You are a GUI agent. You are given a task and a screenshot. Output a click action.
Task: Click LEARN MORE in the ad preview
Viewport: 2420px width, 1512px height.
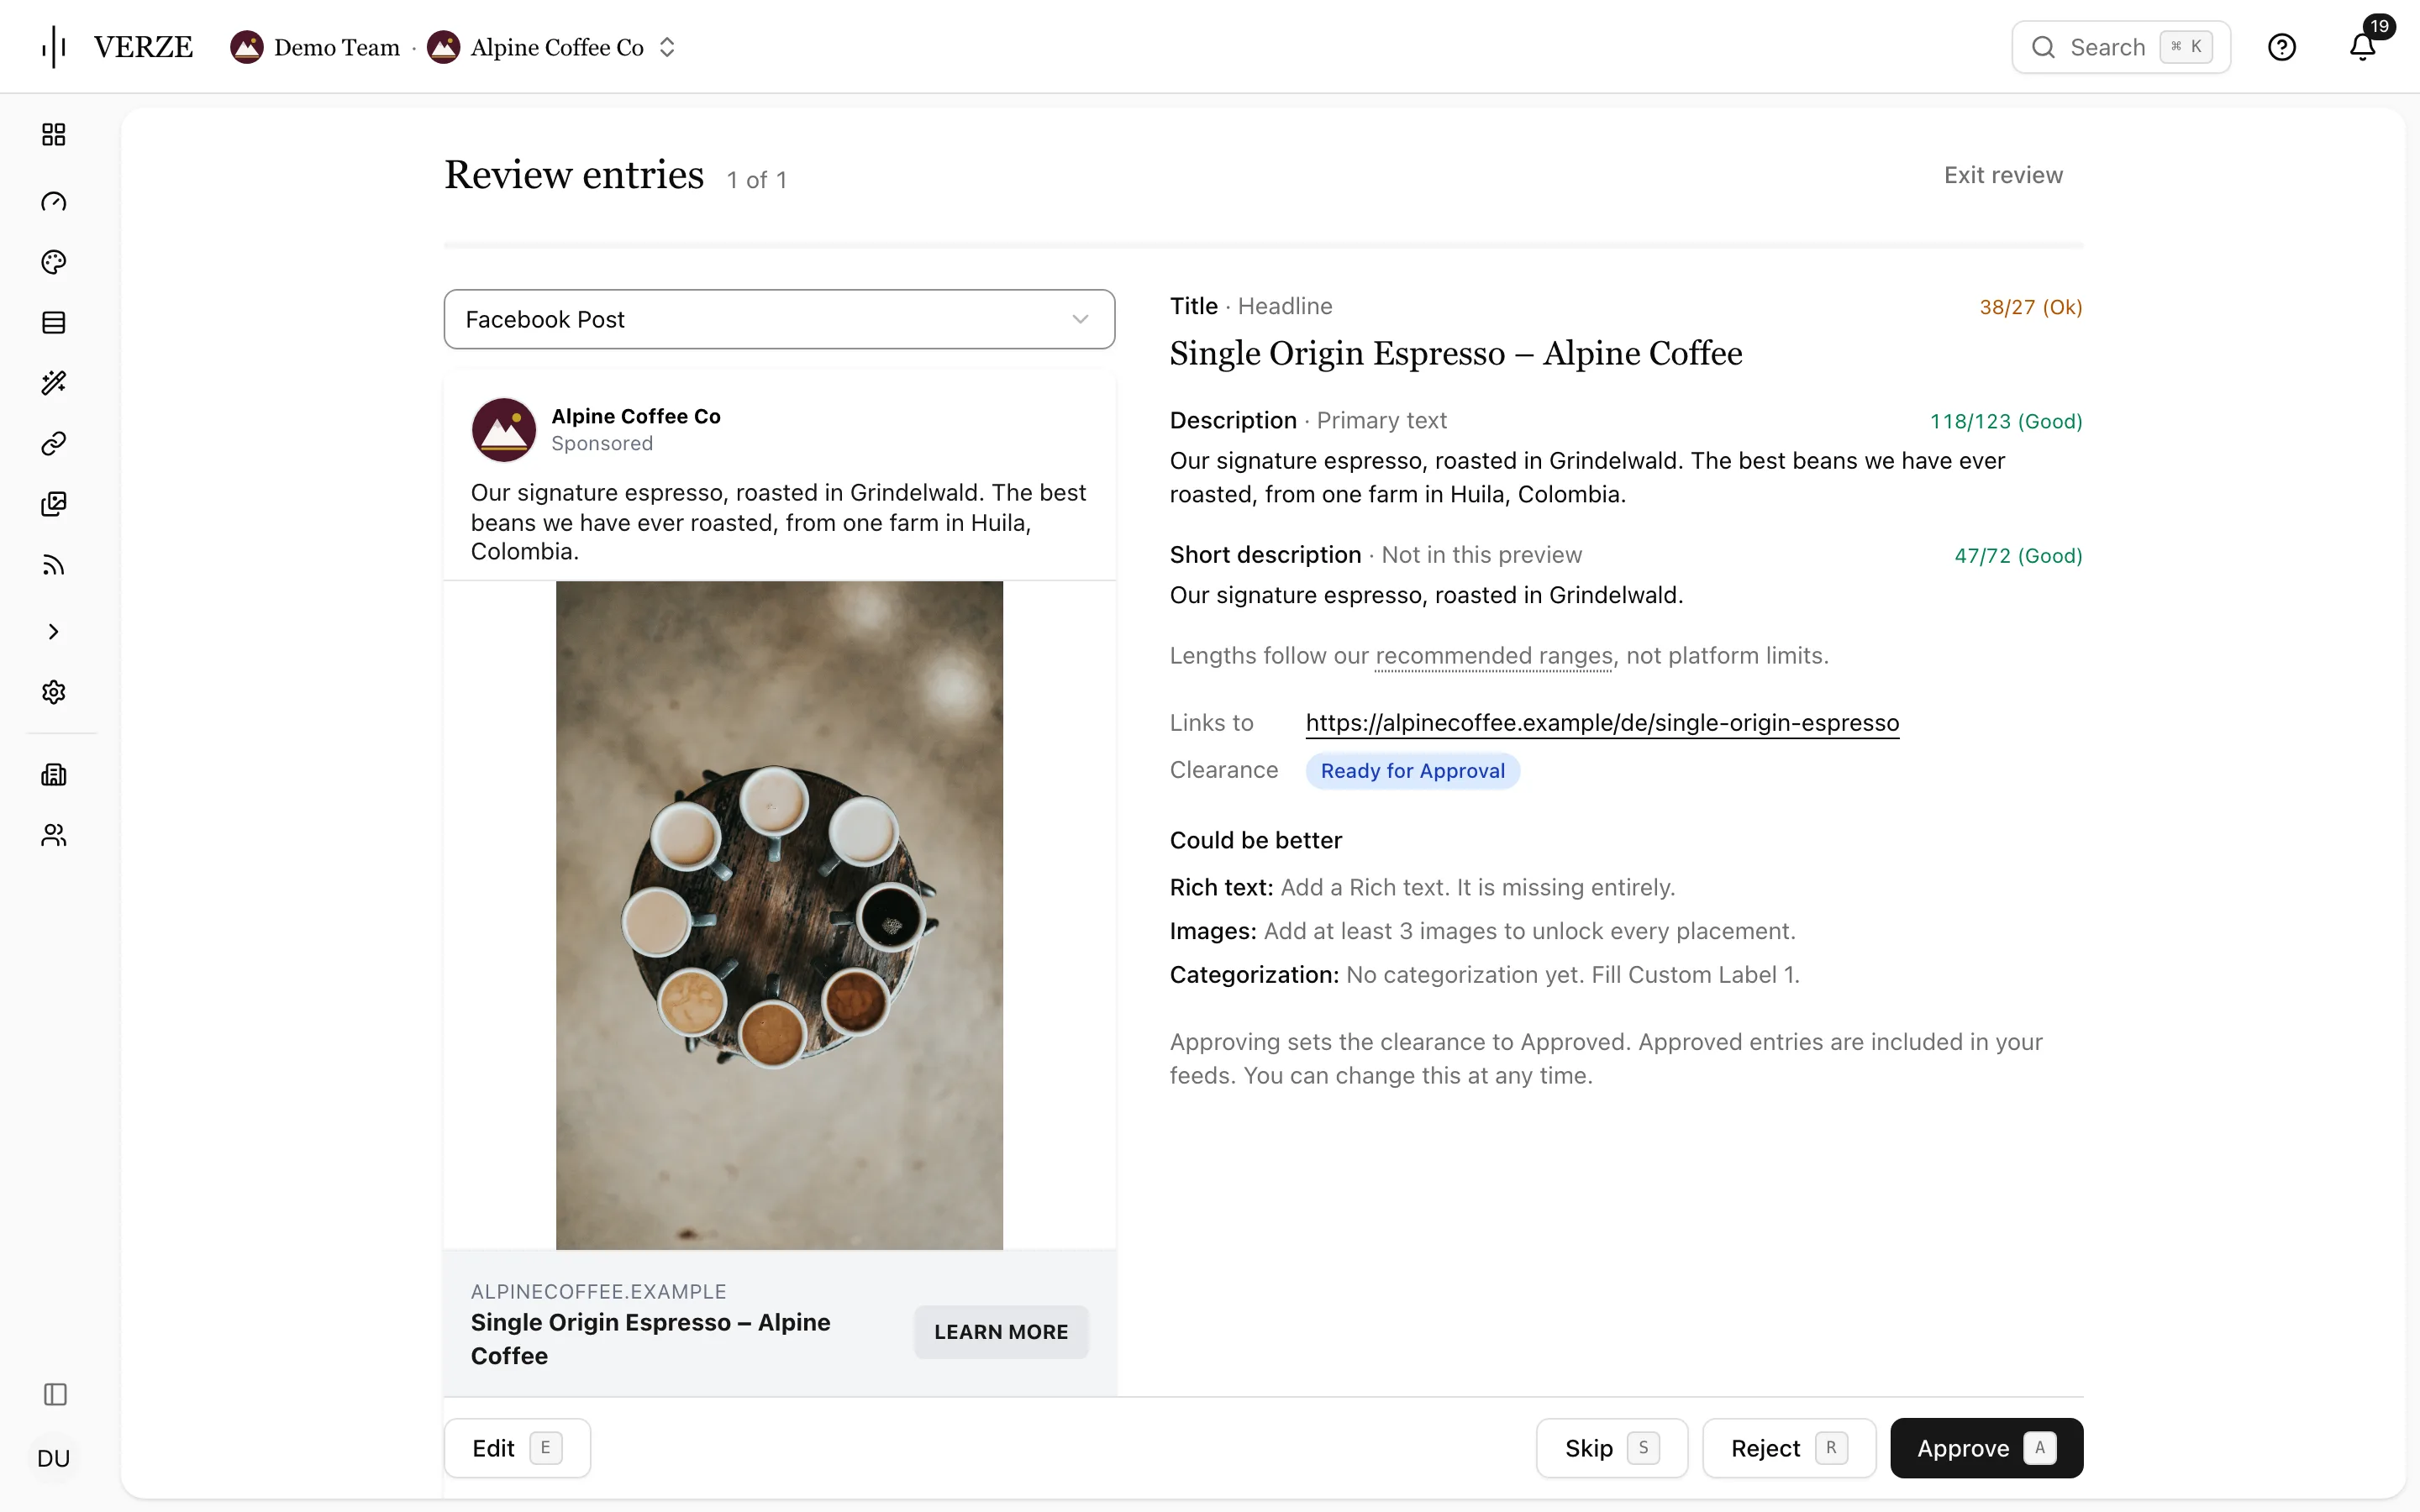tap(1001, 1332)
